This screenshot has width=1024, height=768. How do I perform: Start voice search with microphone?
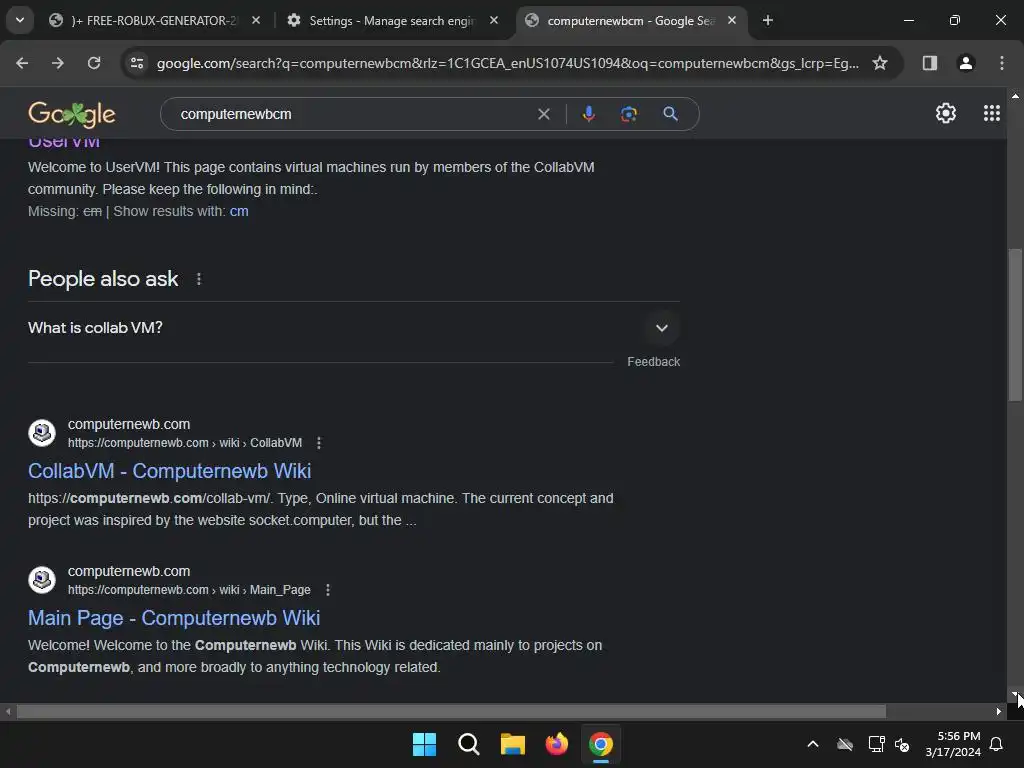[x=588, y=114]
